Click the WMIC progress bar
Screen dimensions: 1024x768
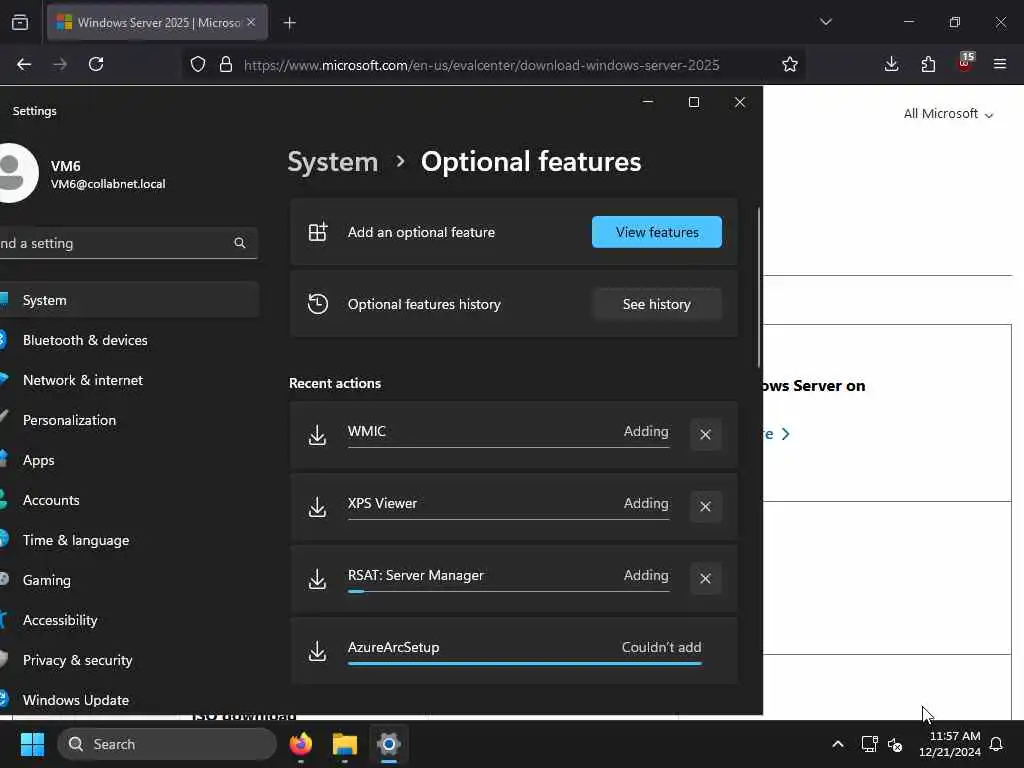click(508, 448)
